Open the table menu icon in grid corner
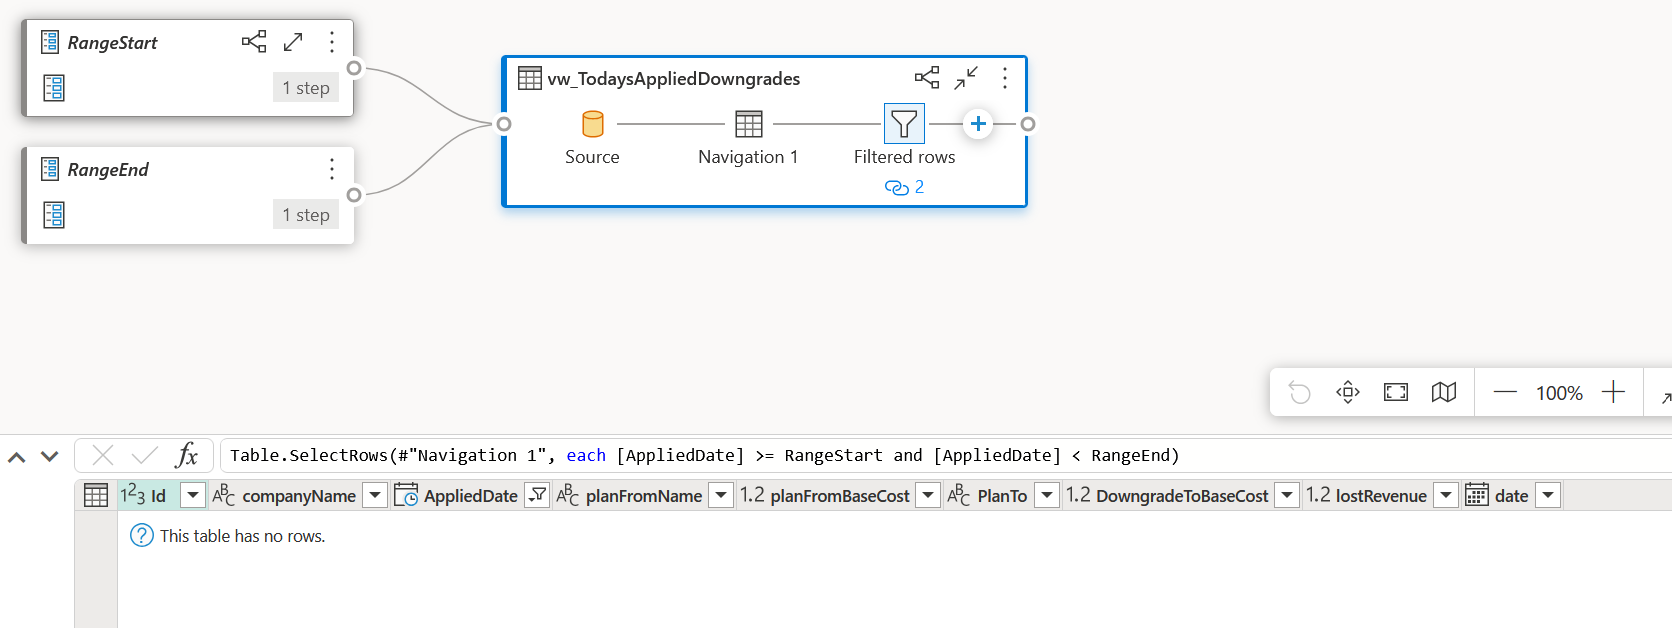1672x628 pixels. click(x=96, y=495)
